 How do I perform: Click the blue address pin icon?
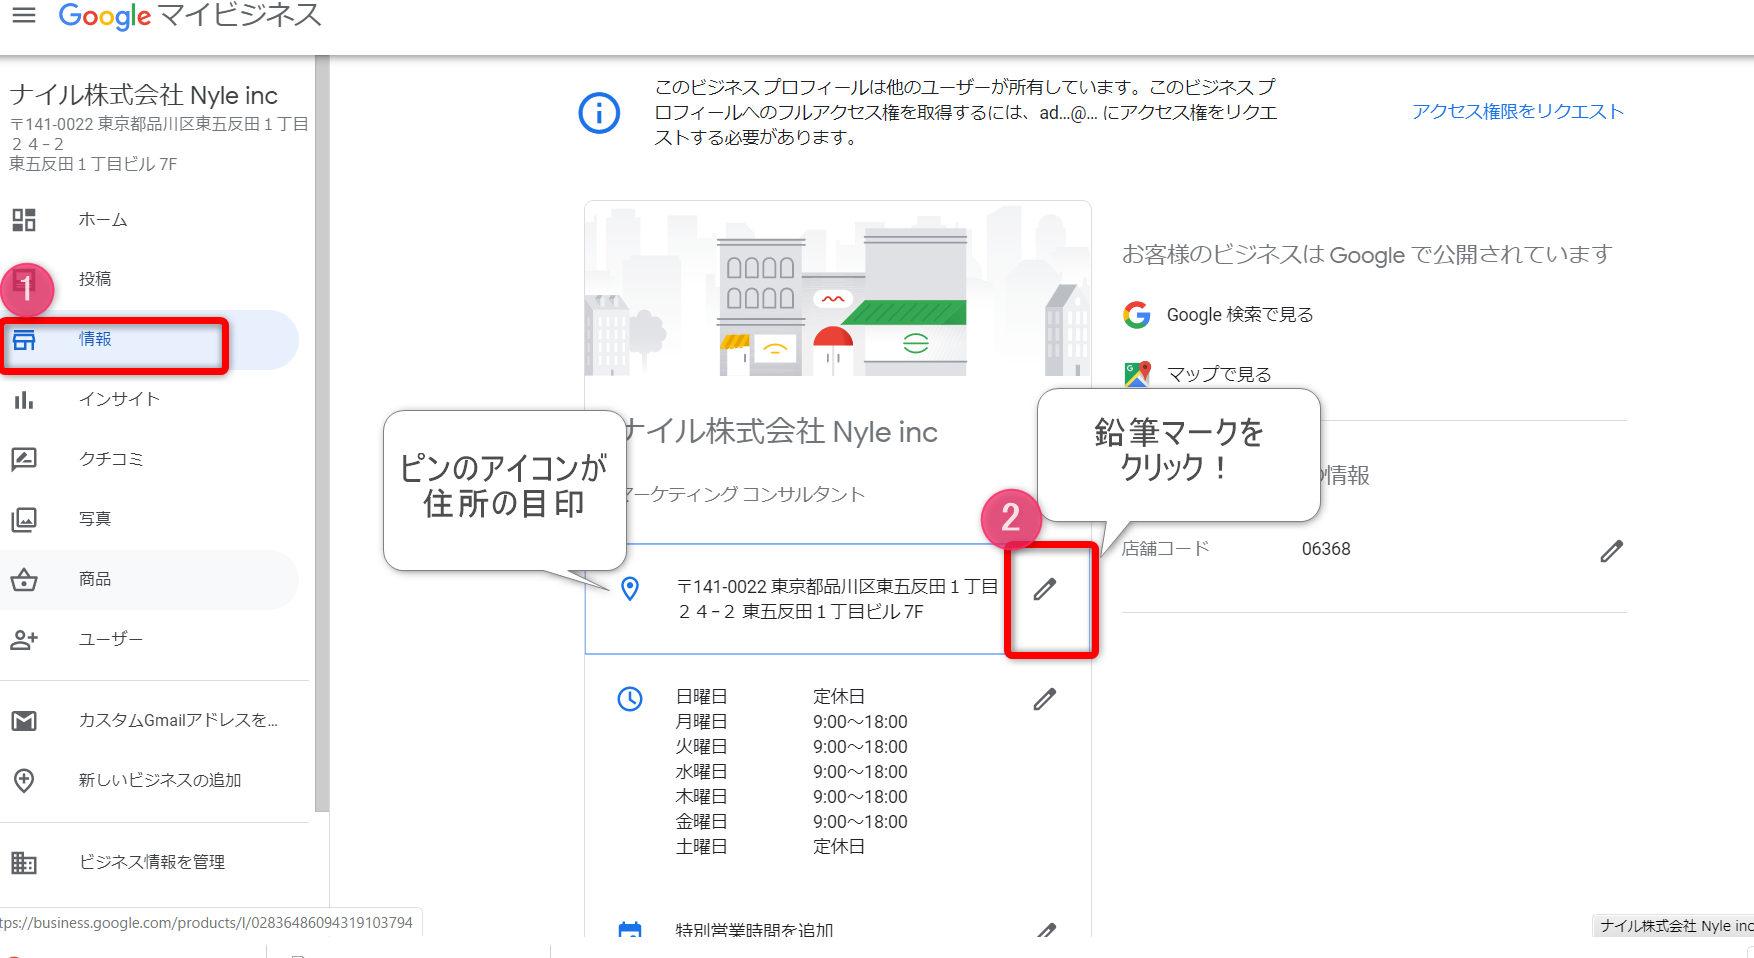tap(630, 589)
